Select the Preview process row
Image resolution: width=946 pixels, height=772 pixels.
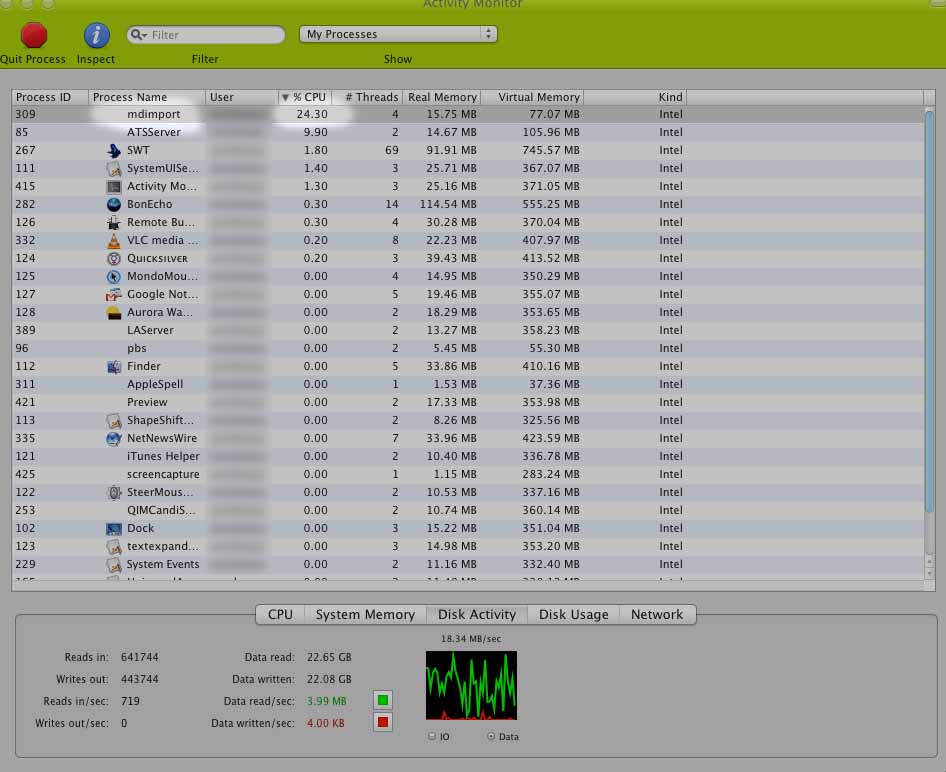(468, 402)
